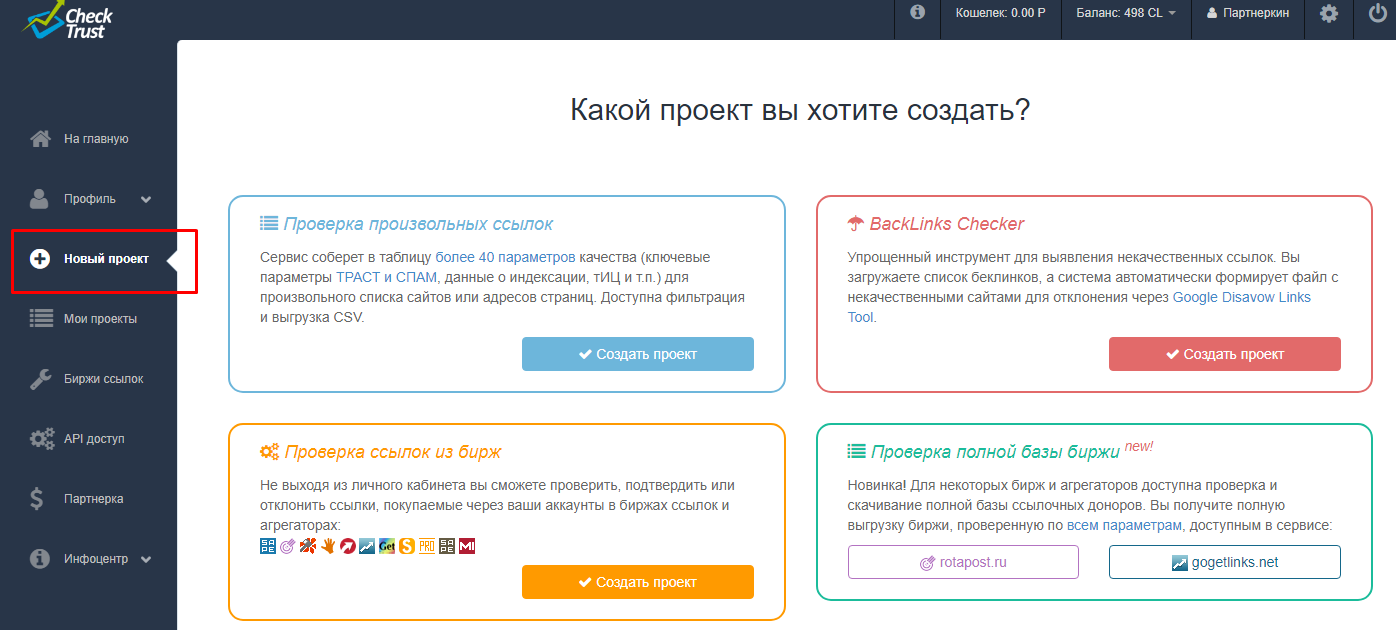Expand the Баланс: 498 CL dropdown
Image resolution: width=1396 pixels, height=630 pixels.
point(1126,13)
